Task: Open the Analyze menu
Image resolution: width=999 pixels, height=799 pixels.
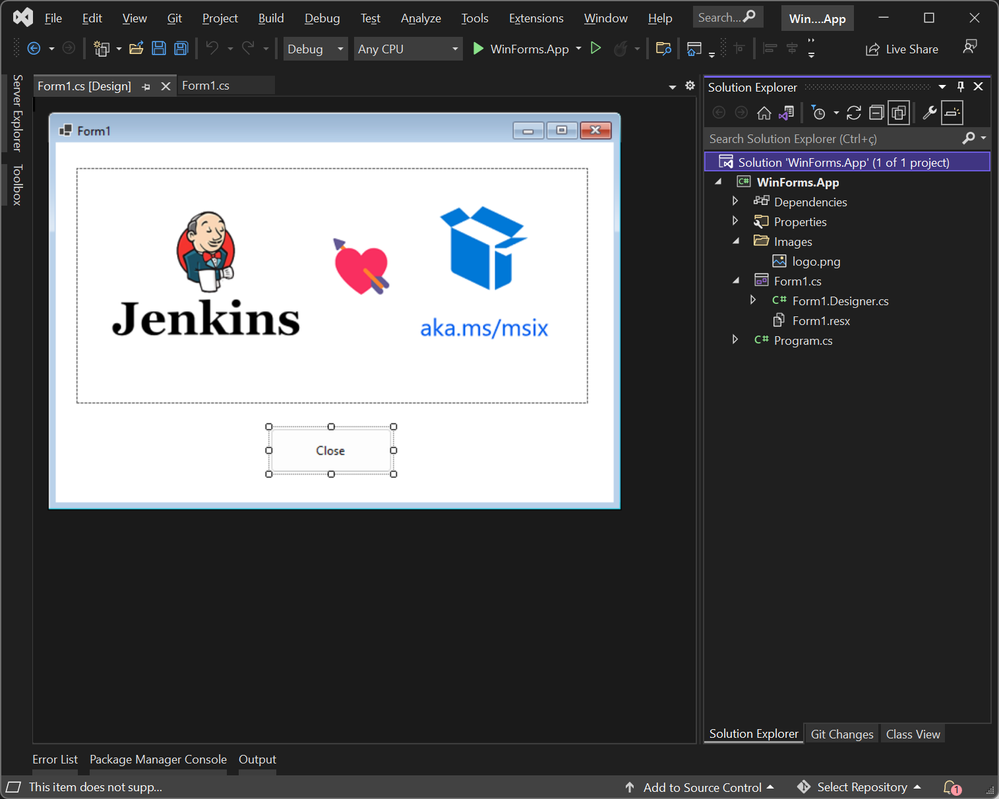Action: tap(420, 18)
